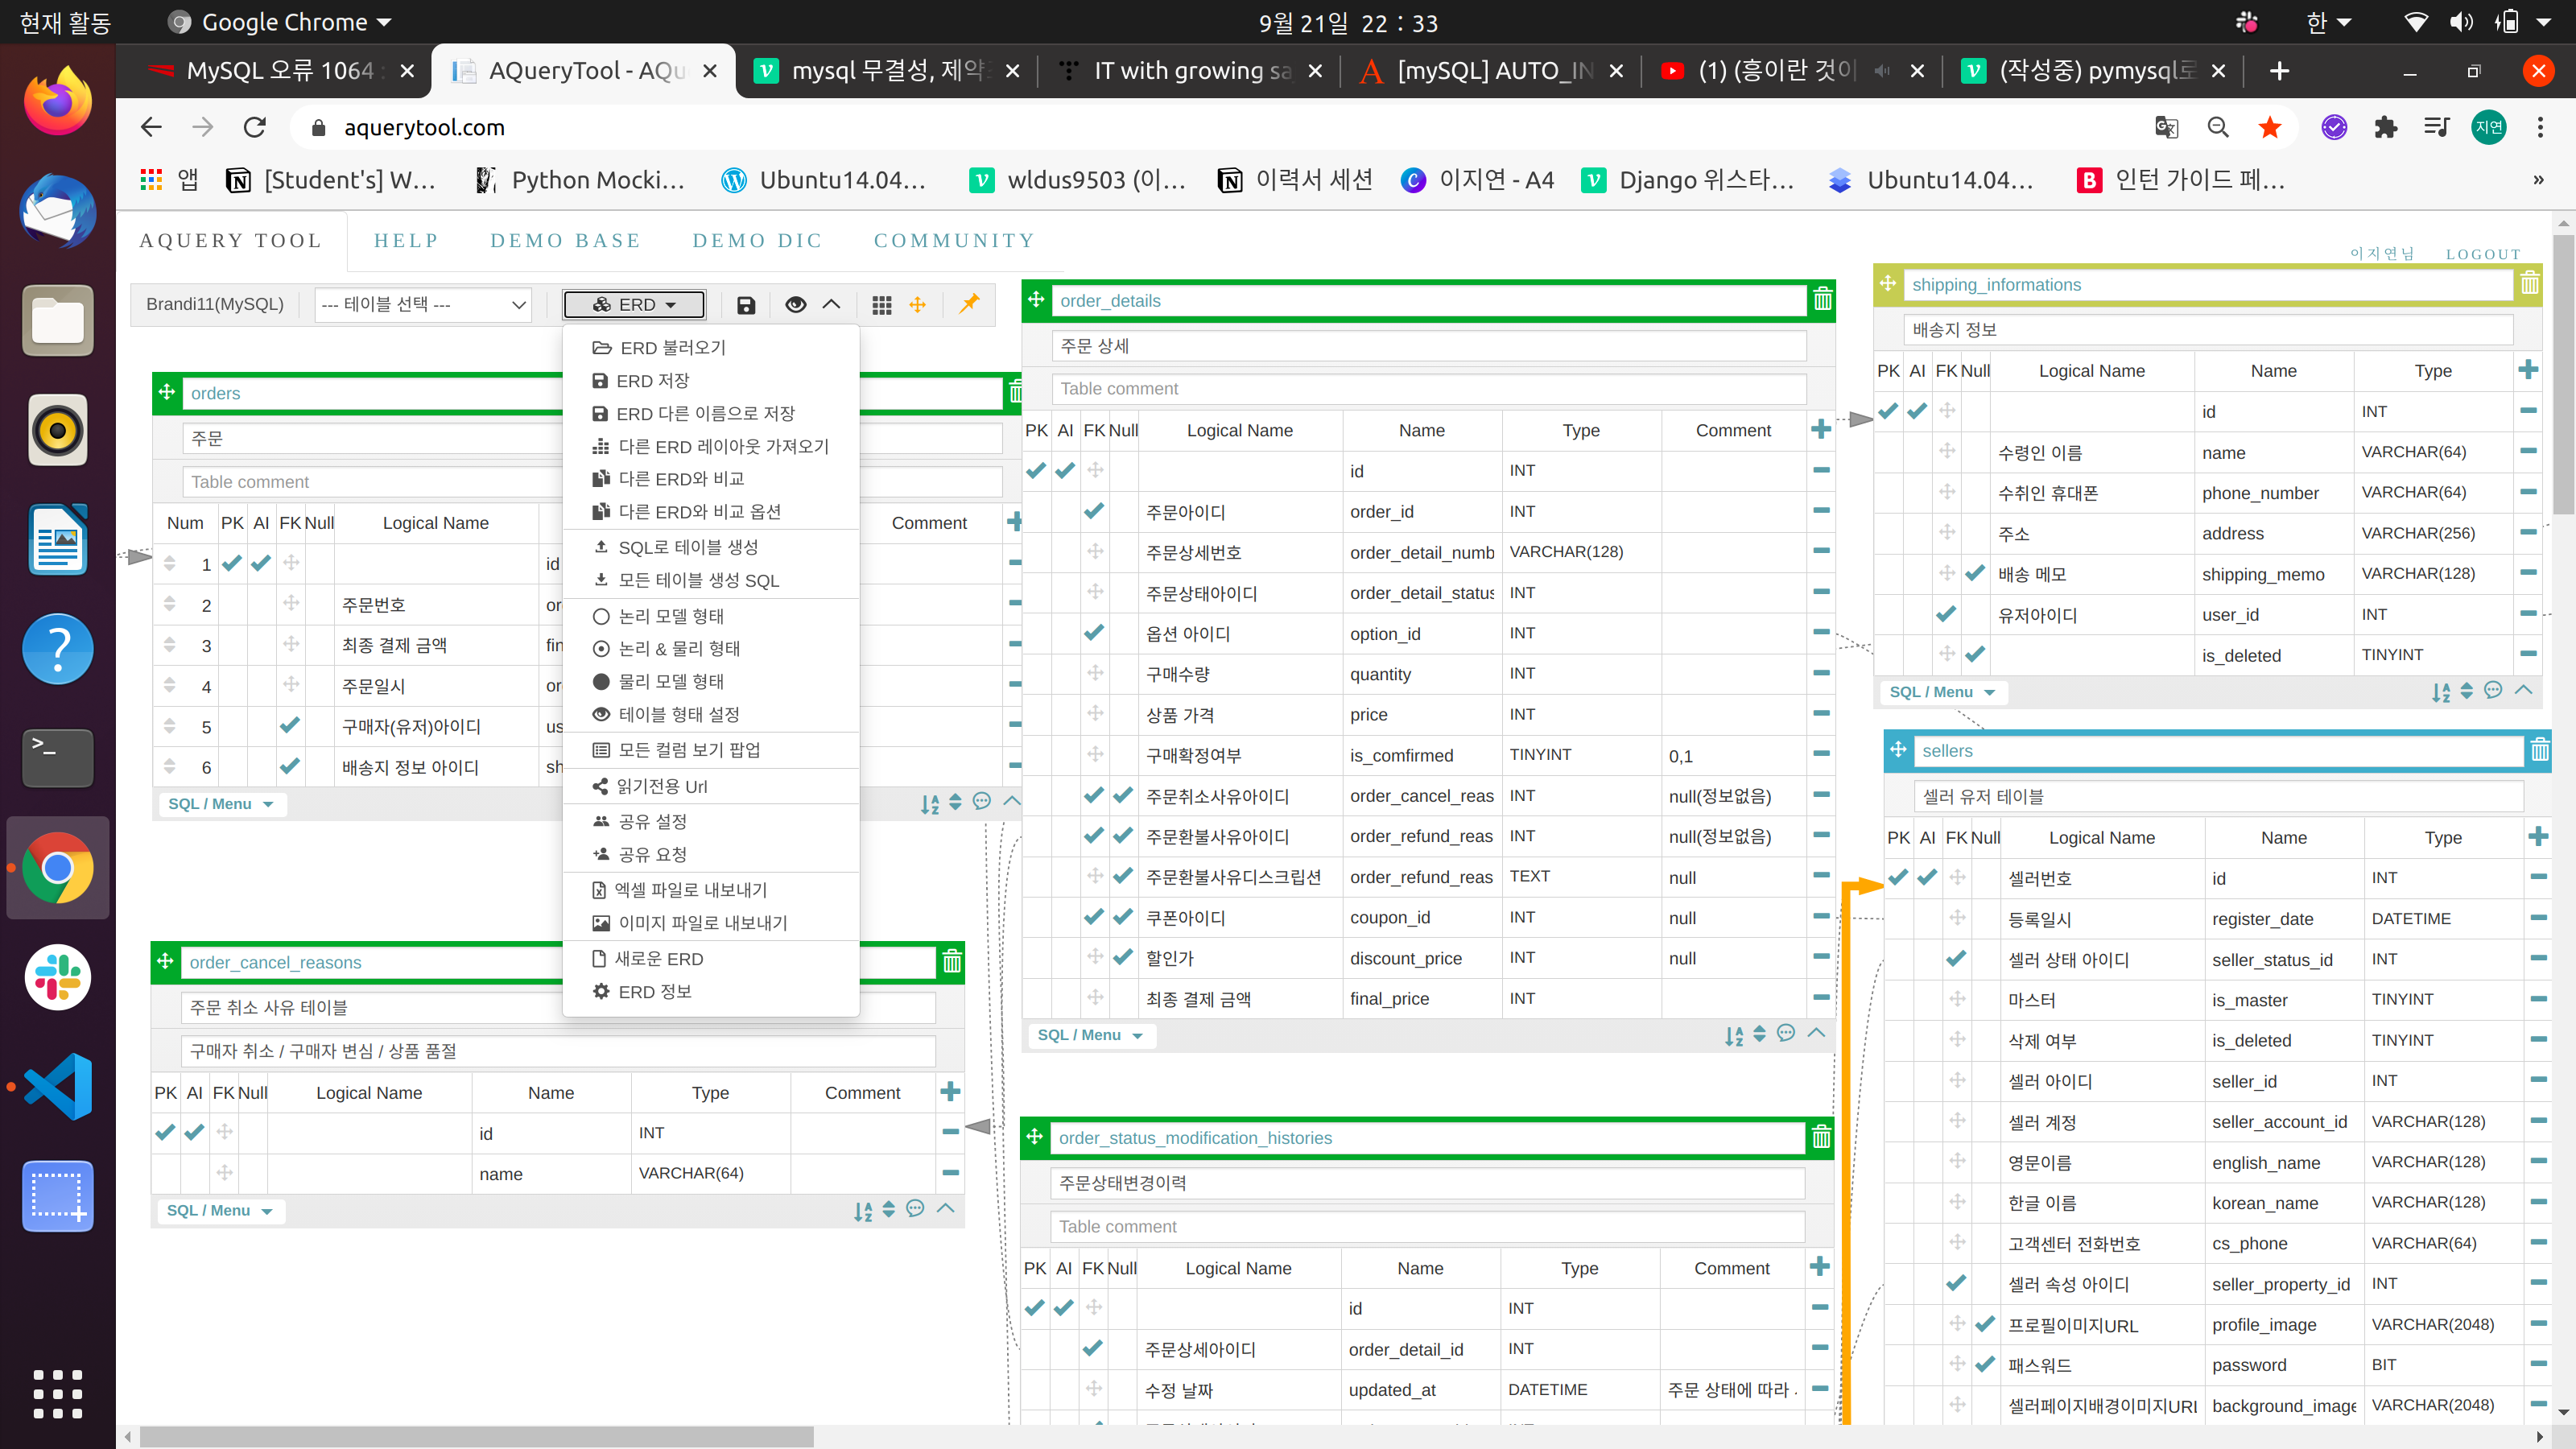The image size is (2576, 1449).
Task: Select 이미지 파일로 내보내기 menu entry
Action: pyautogui.click(x=702, y=923)
